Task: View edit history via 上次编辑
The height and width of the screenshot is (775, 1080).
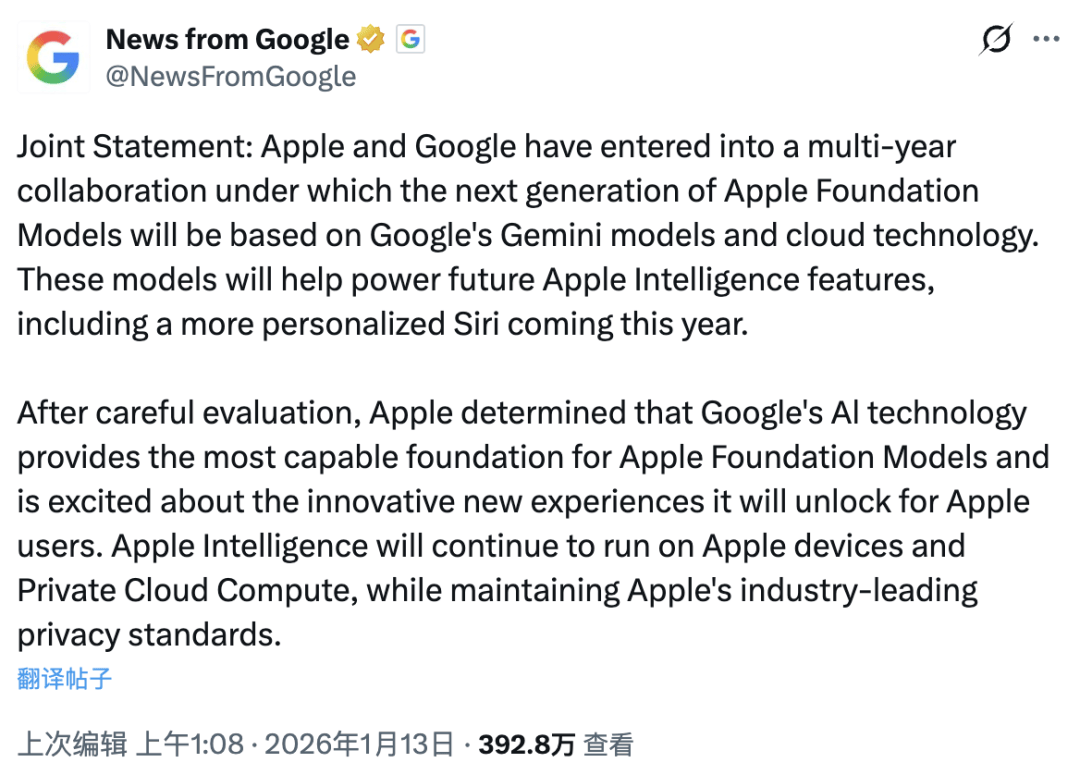Action: (x=72, y=744)
